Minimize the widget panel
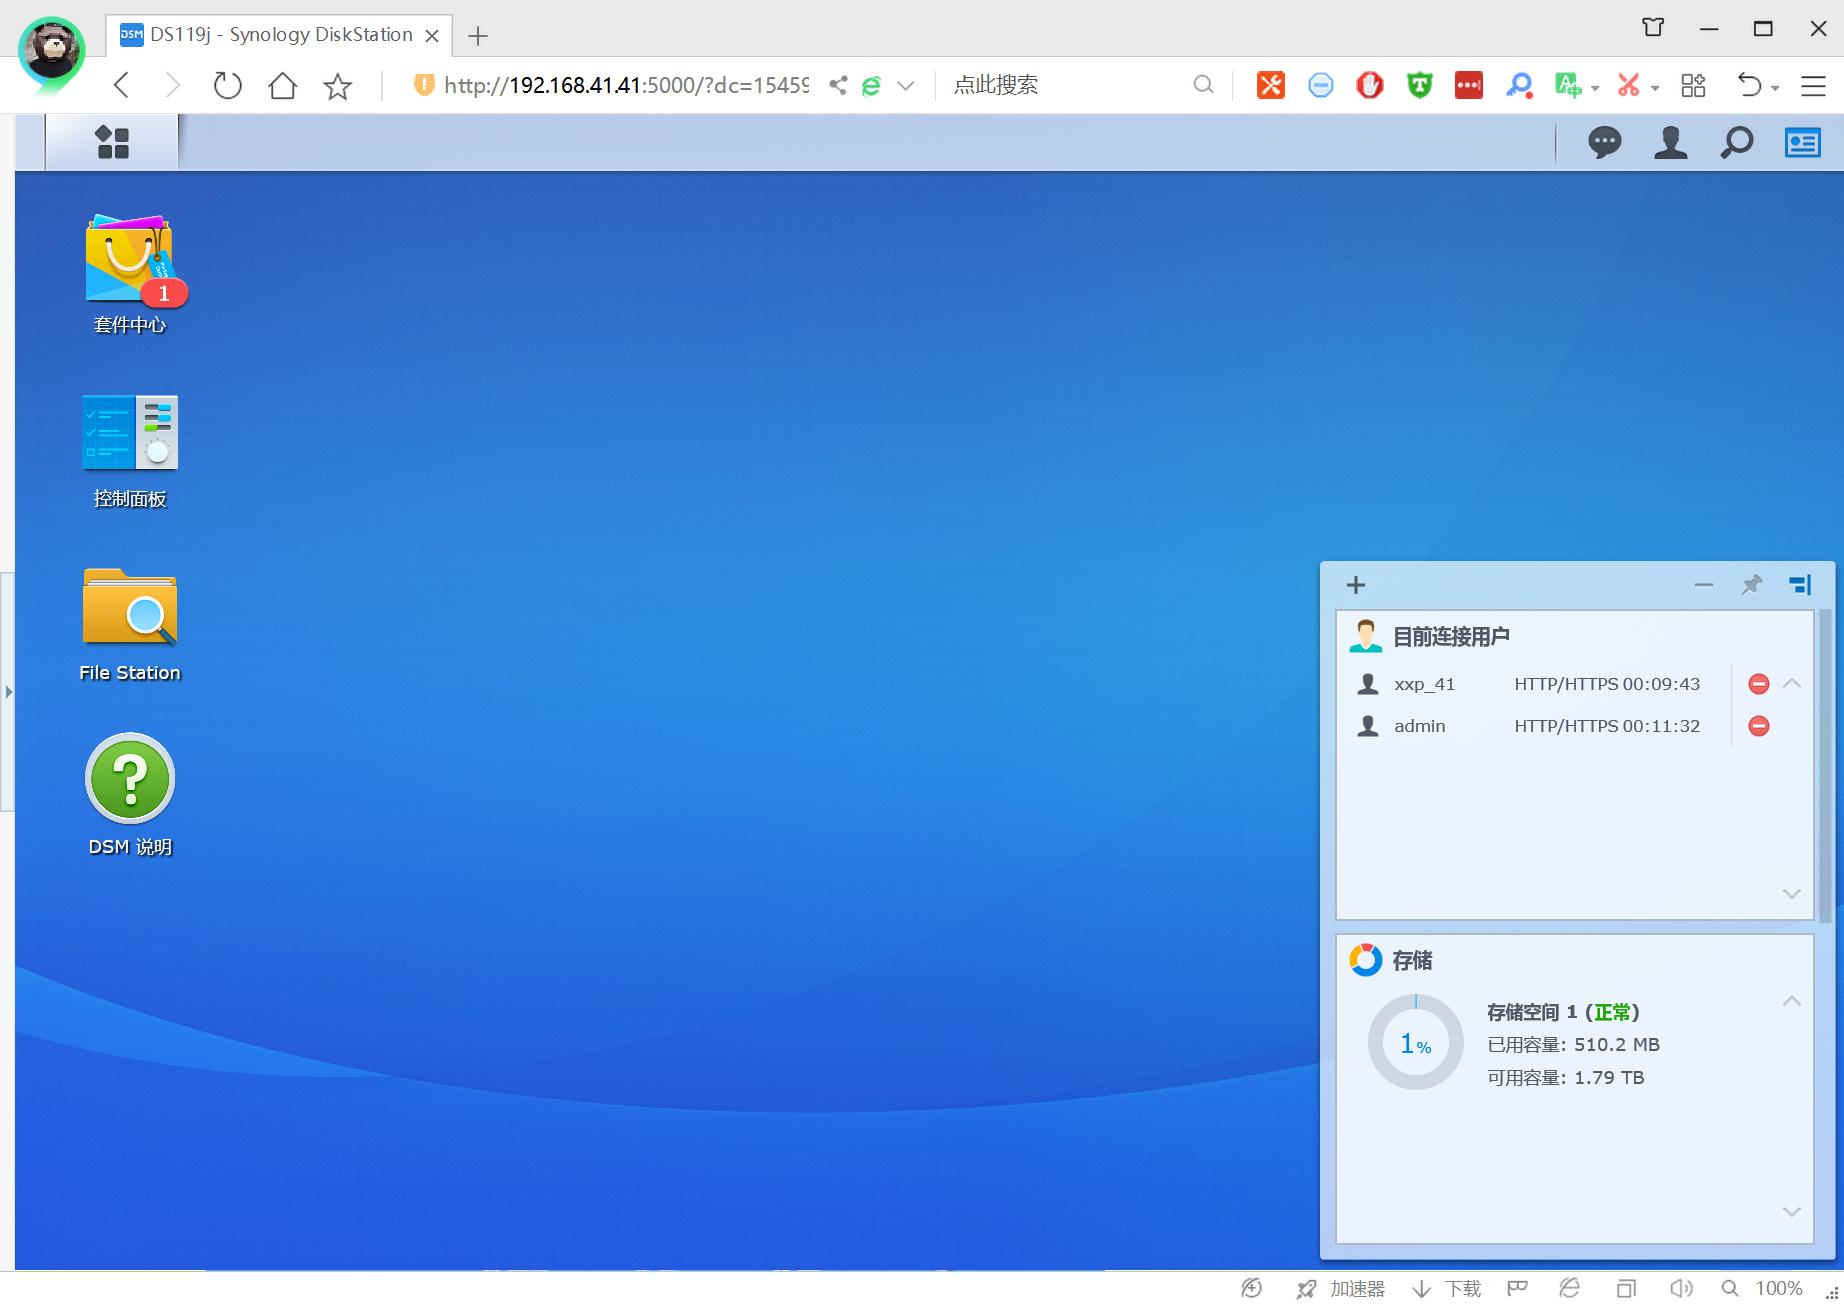This screenshot has width=1844, height=1306. click(x=1703, y=585)
